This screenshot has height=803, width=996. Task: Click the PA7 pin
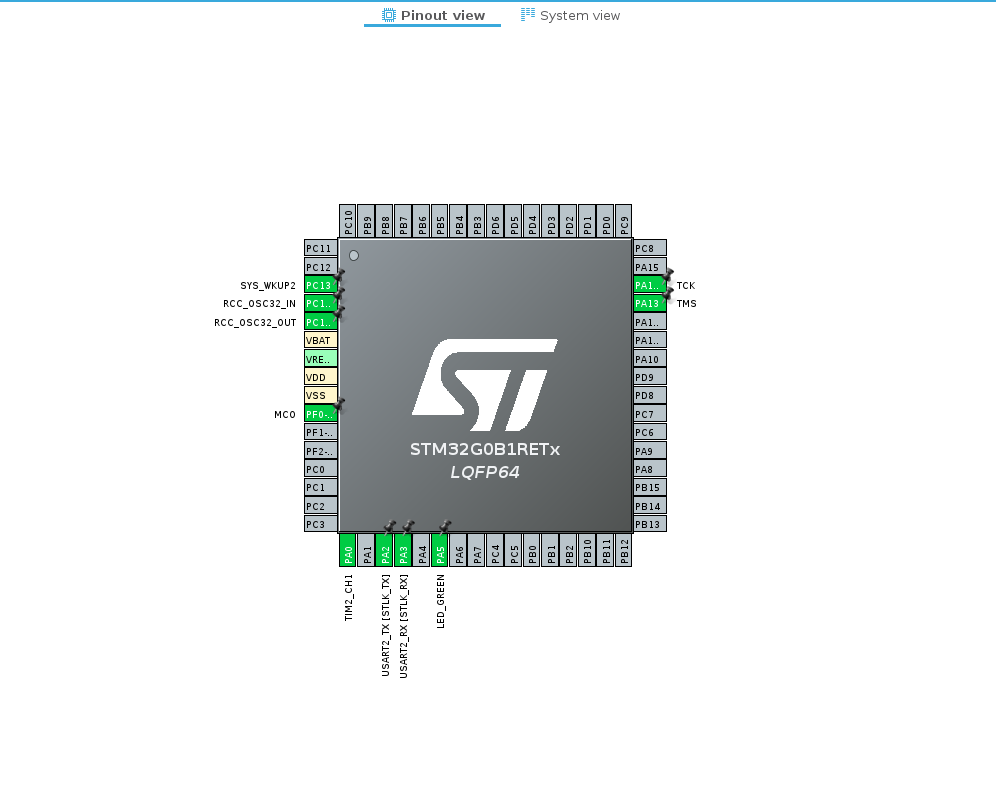[x=476, y=550]
